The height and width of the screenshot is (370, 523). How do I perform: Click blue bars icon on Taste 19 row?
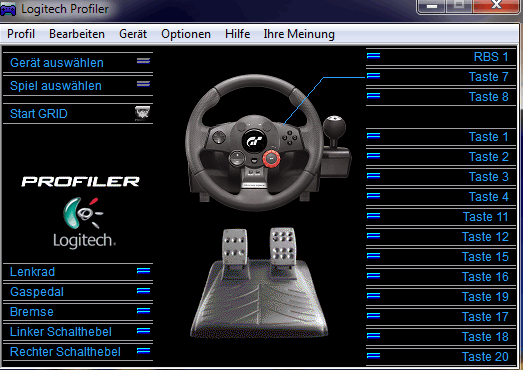tap(374, 296)
